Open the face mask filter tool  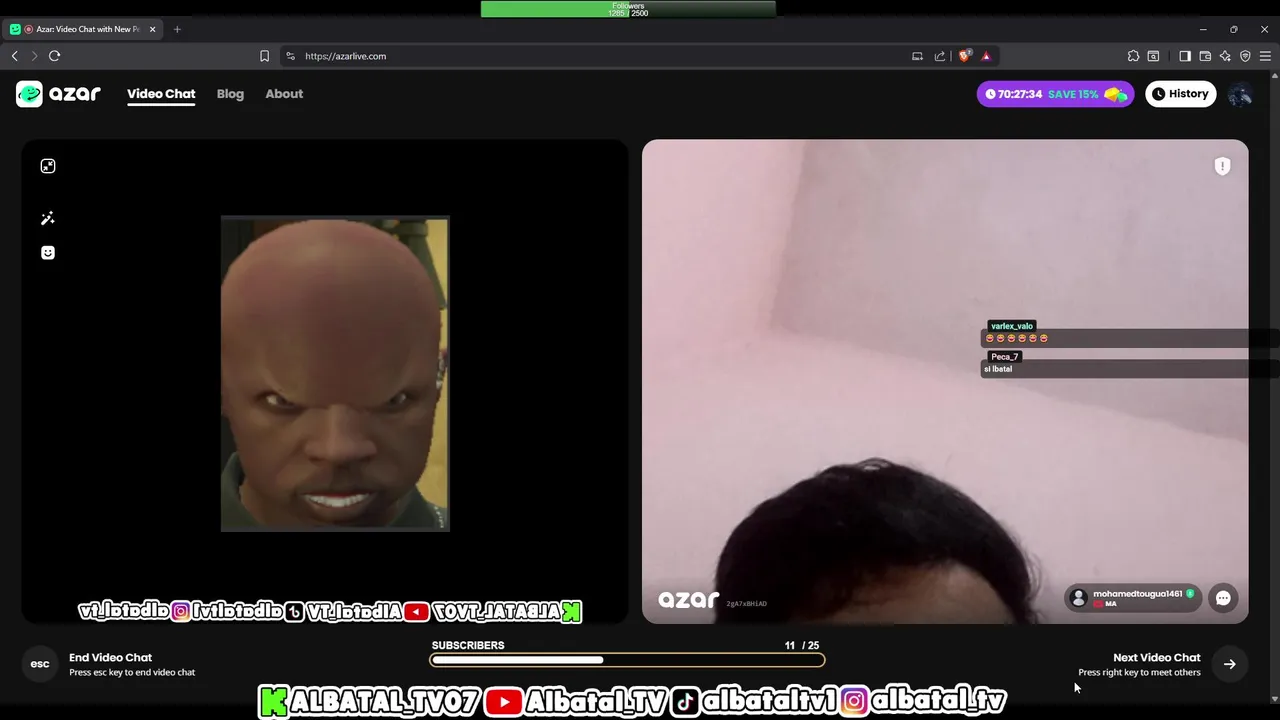pyautogui.click(x=48, y=253)
